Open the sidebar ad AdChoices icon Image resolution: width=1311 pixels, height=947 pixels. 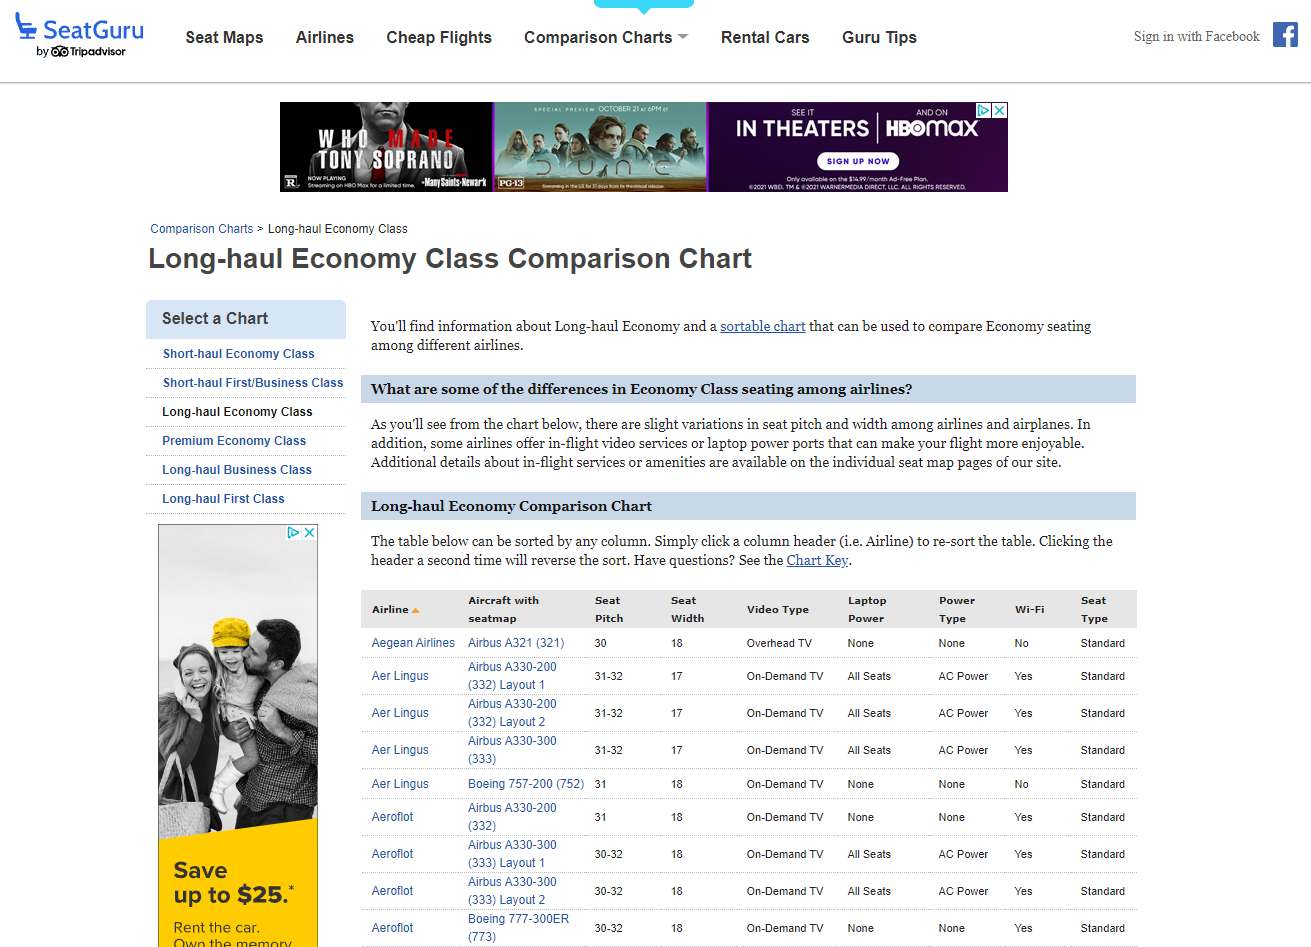click(x=294, y=532)
